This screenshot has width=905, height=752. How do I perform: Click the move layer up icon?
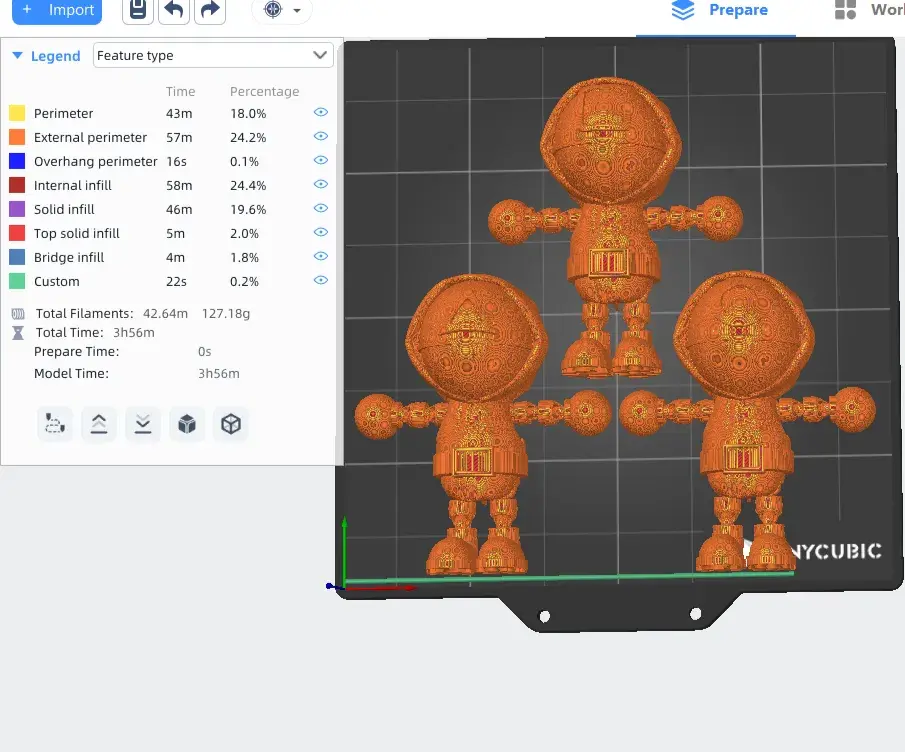99,424
